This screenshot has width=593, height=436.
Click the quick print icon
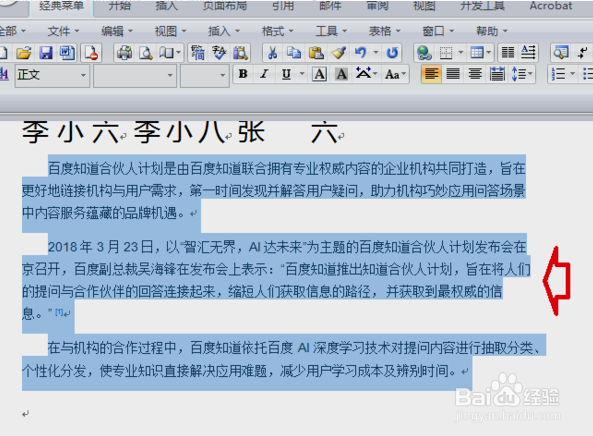point(124,53)
